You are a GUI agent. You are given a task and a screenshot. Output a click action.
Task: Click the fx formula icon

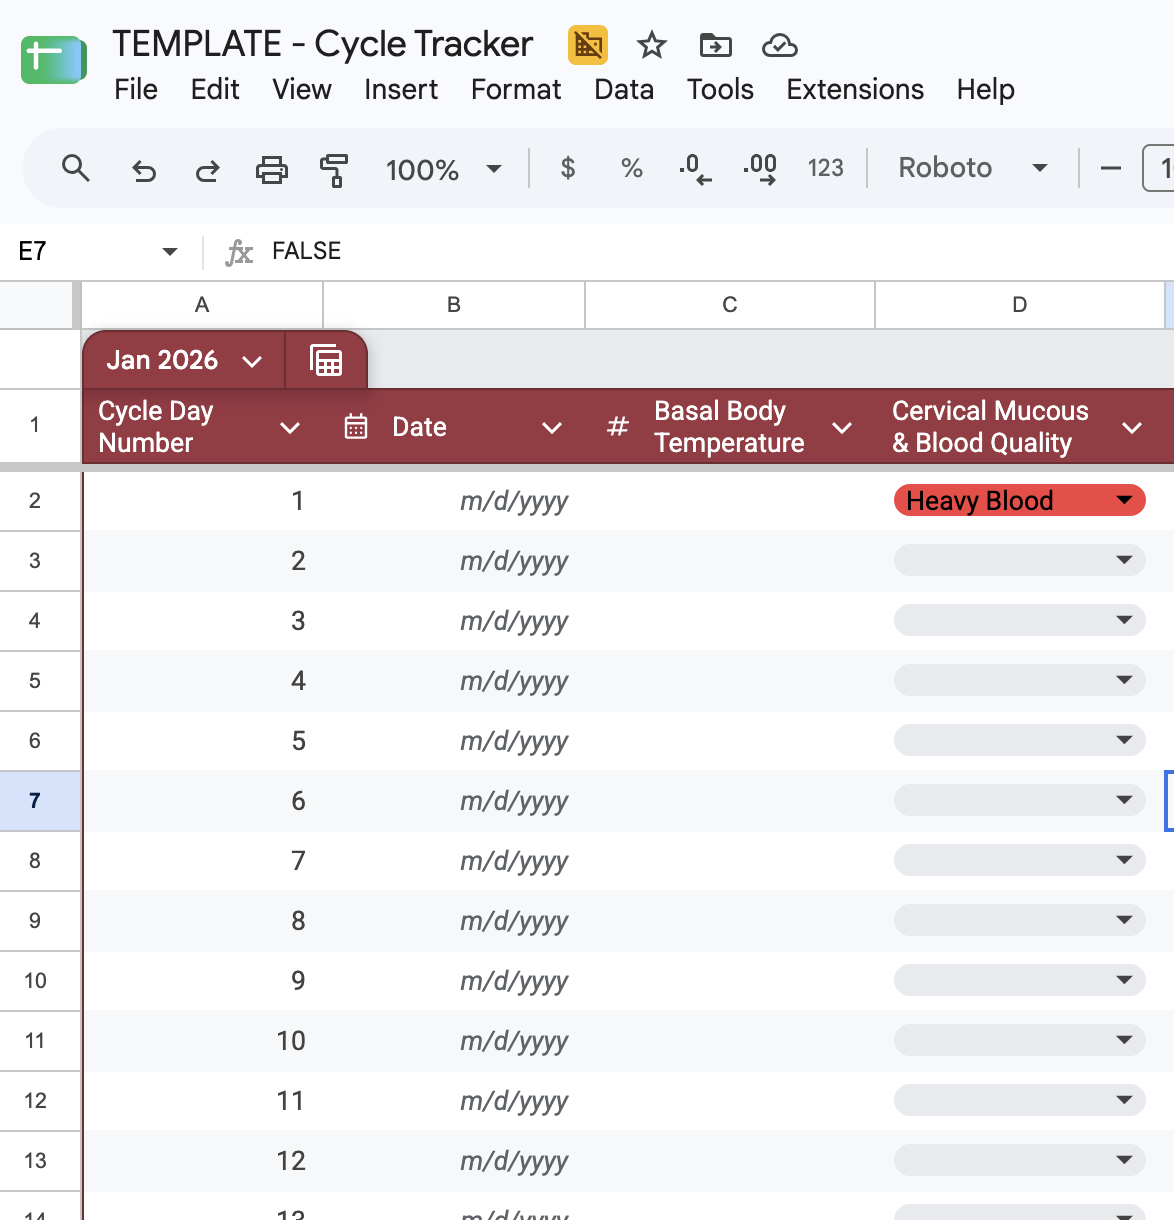tap(239, 252)
